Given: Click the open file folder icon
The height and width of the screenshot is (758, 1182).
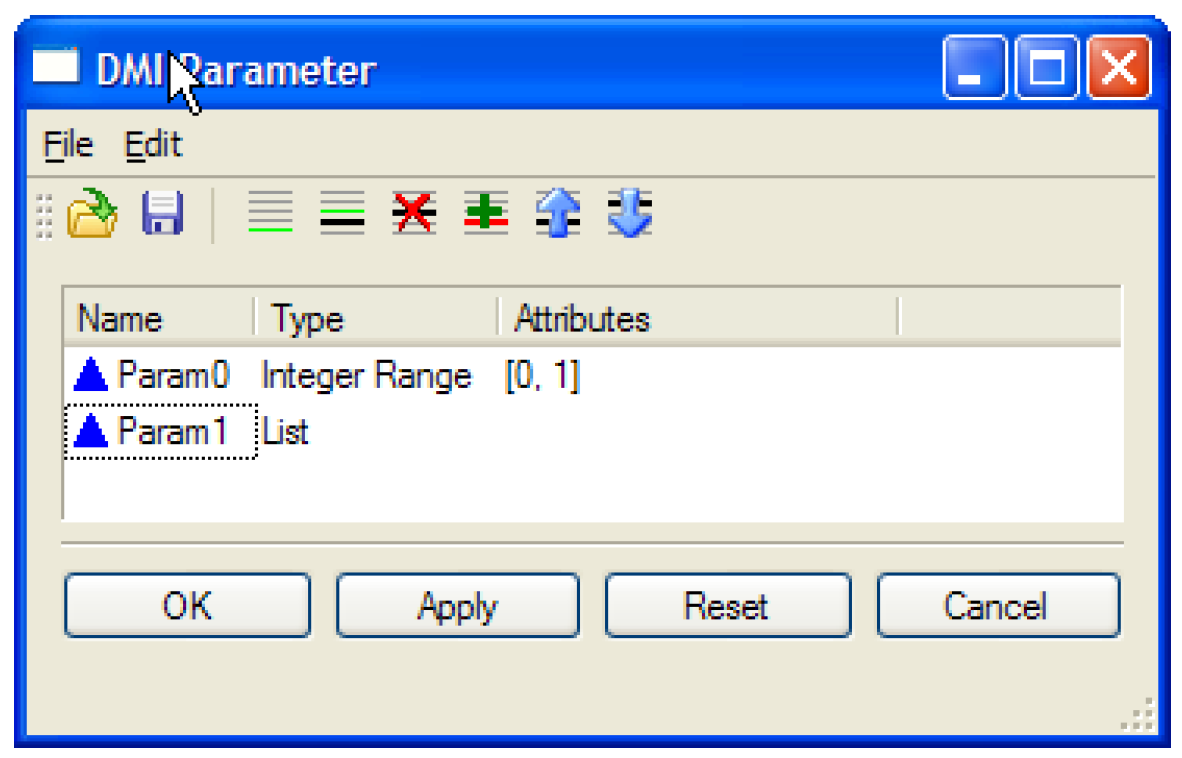Looking at the screenshot, I should coord(92,213).
